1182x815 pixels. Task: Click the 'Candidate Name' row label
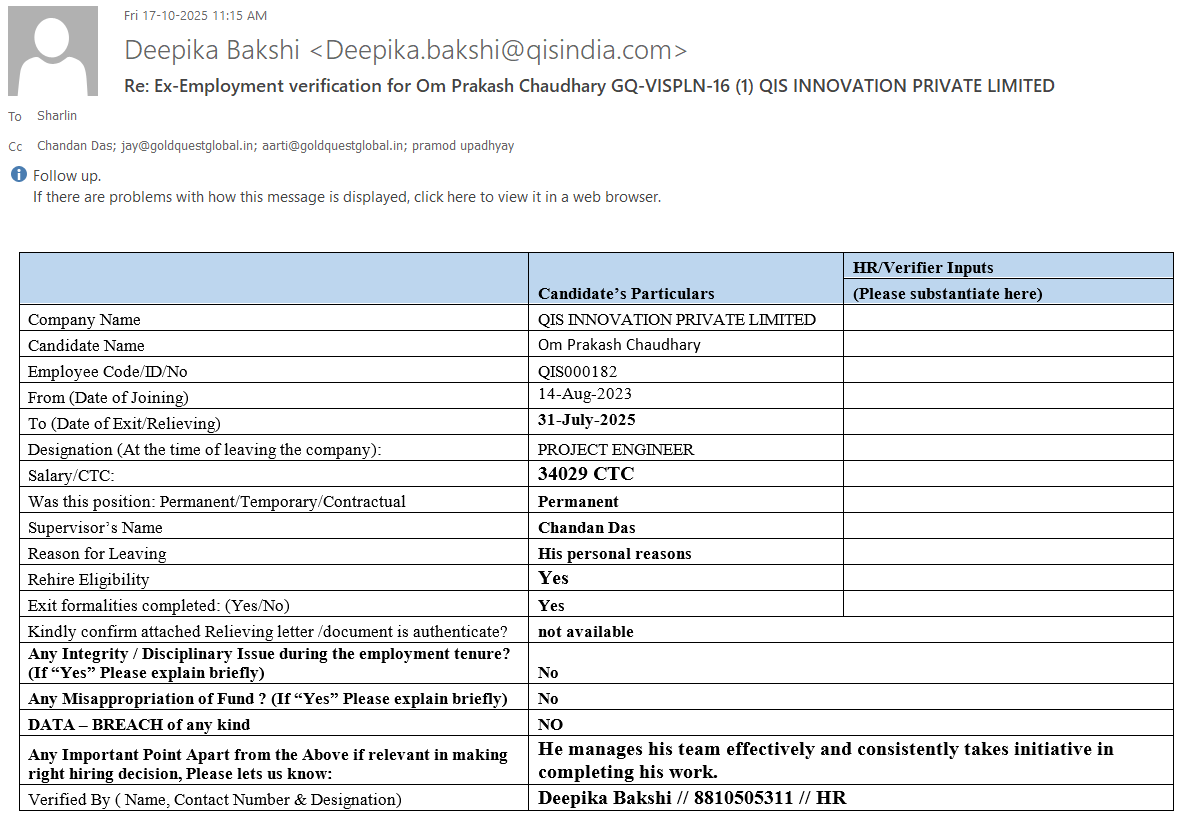click(x=86, y=345)
